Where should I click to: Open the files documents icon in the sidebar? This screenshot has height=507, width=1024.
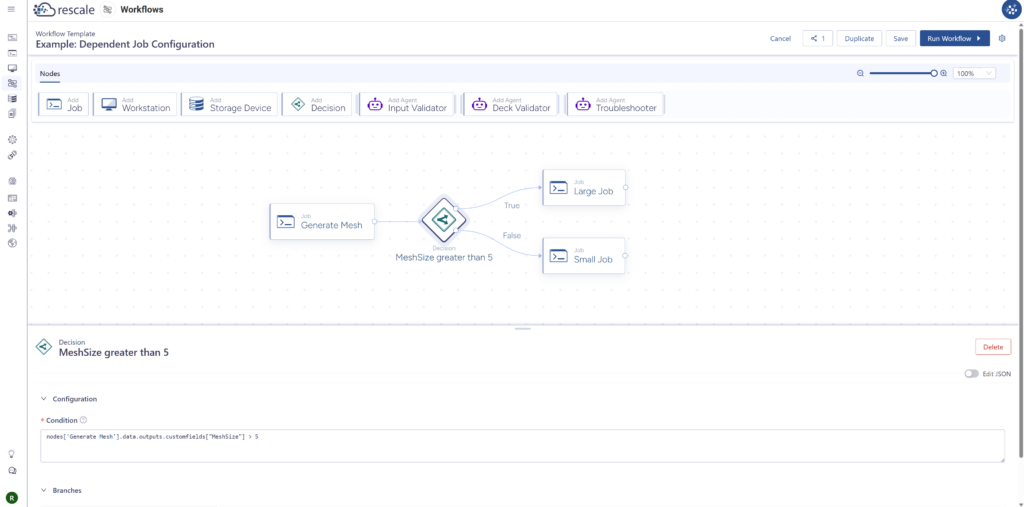click(x=12, y=114)
